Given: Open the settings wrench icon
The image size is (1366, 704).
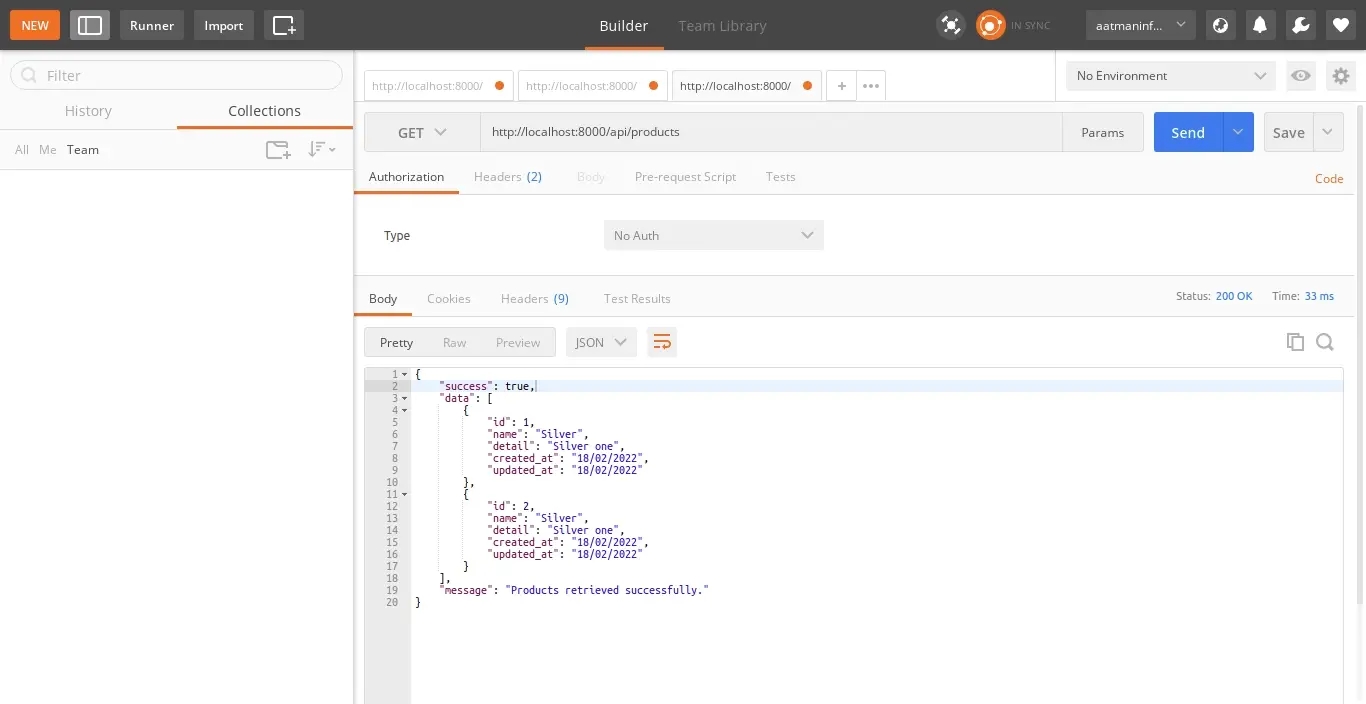Looking at the screenshot, I should tap(1300, 25).
